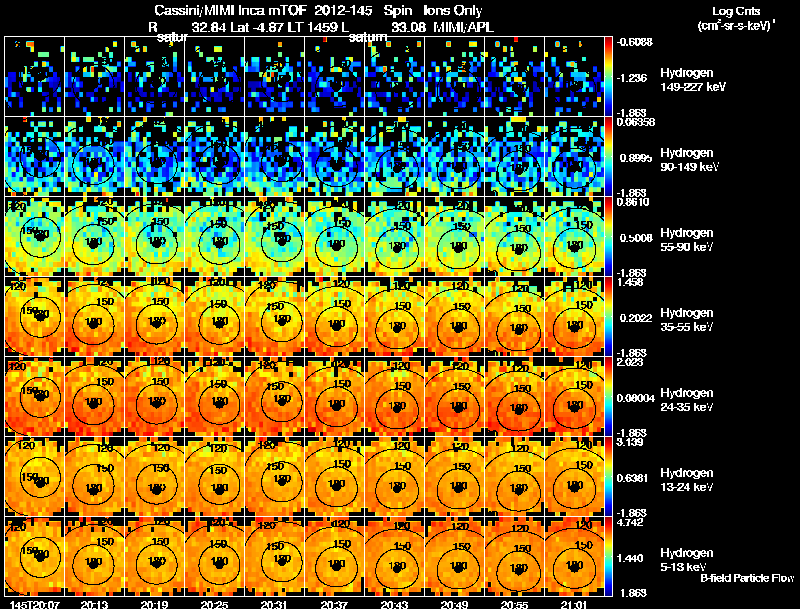Click the color bar beside Hydrogen 5-13 keV
The width and height of the screenshot is (800, 609).
click(608, 557)
